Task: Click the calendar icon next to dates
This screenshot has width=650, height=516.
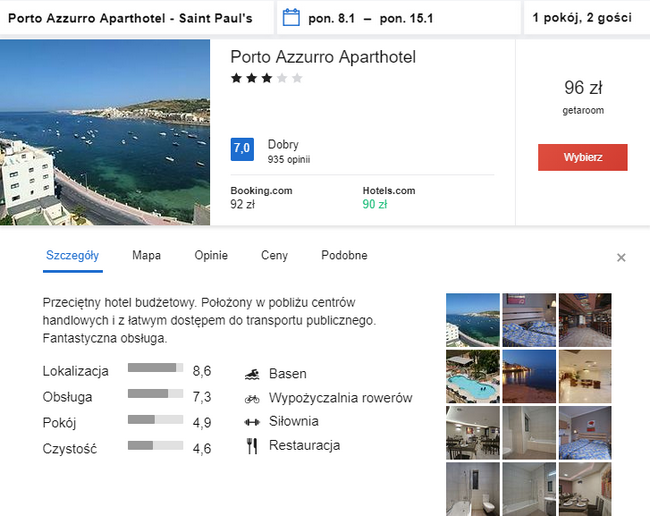Action: [291, 18]
